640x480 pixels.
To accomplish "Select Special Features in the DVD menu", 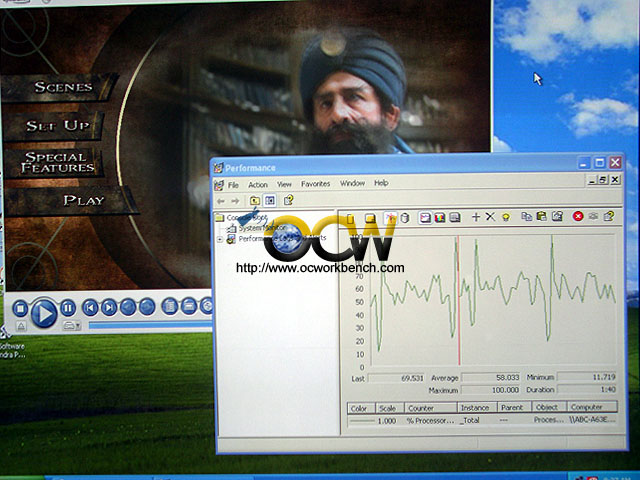I will click(58, 162).
